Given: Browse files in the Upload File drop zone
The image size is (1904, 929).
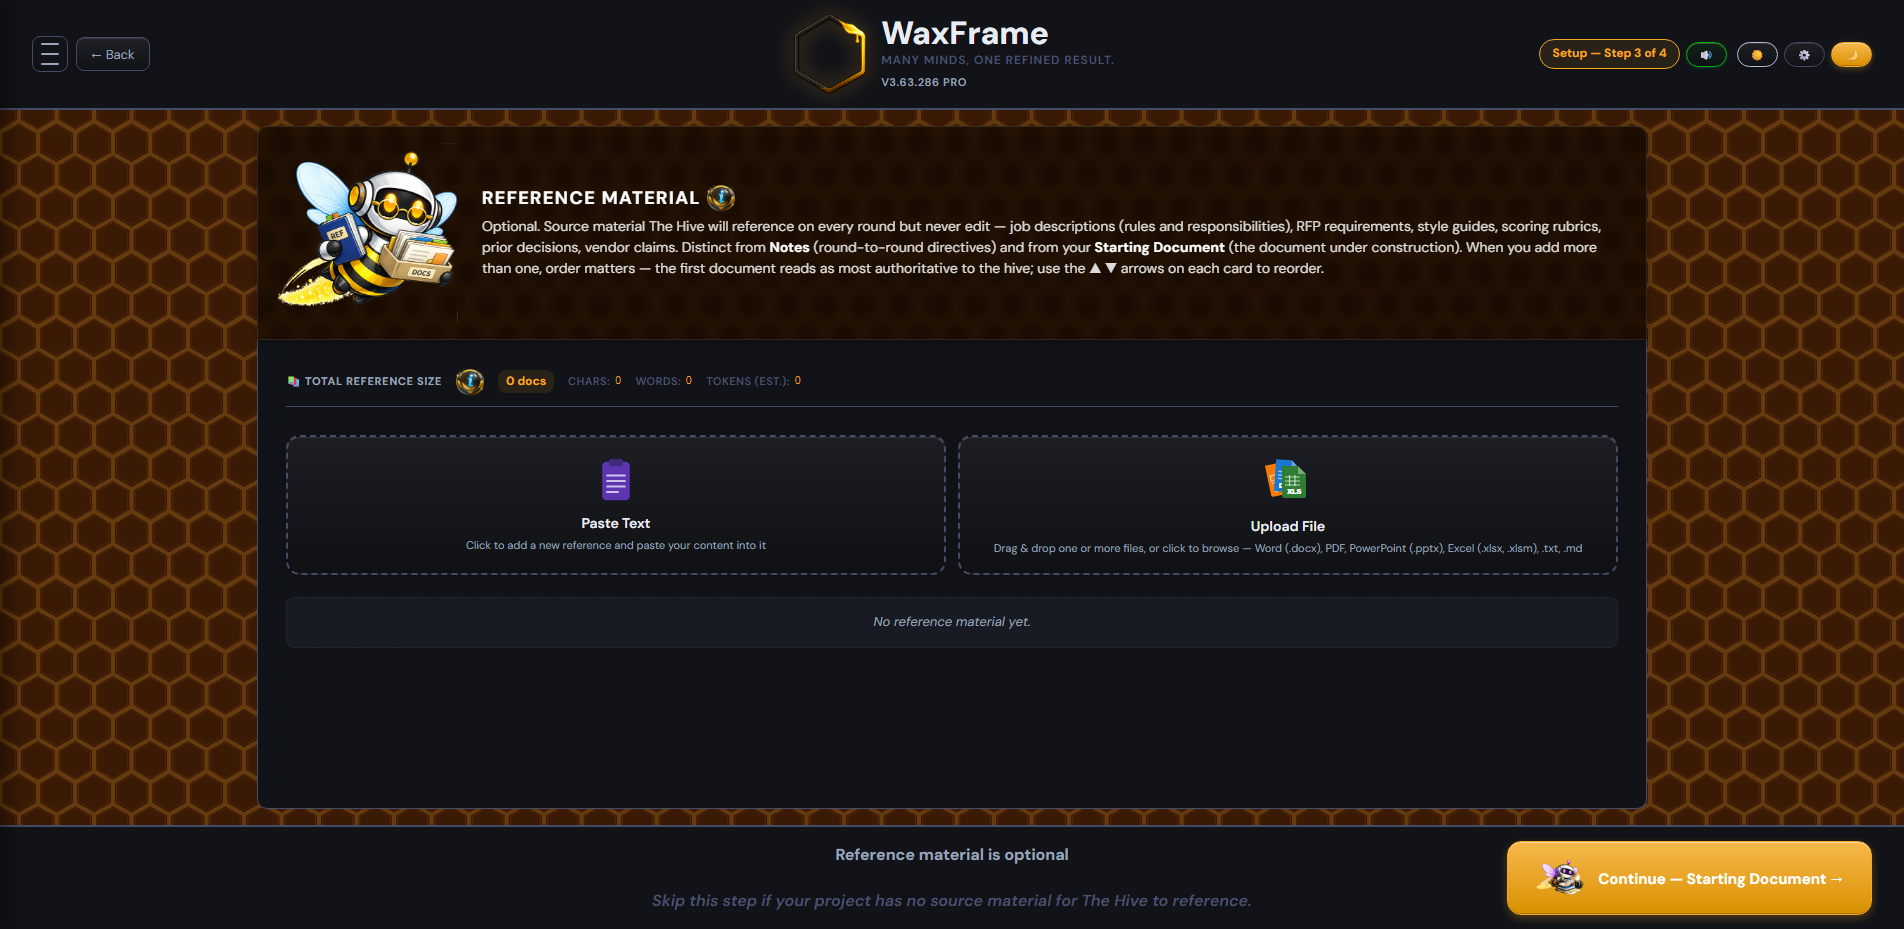Looking at the screenshot, I should click(x=1288, y=505).
